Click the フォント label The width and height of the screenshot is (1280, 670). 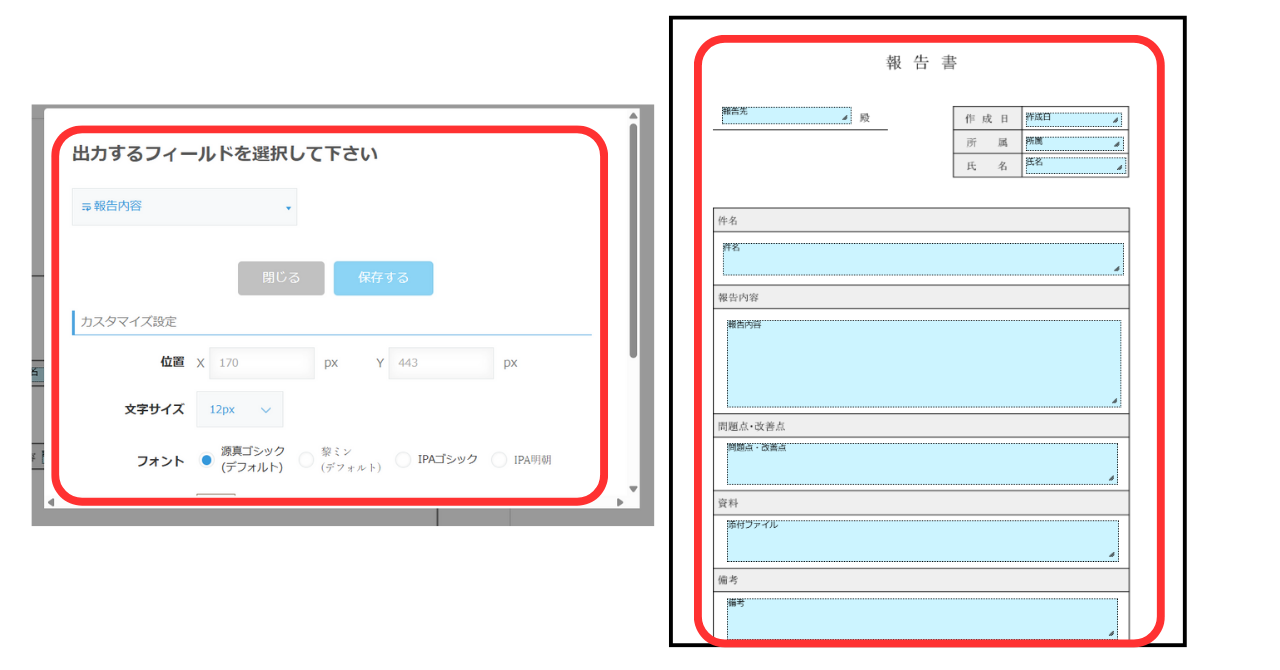(160, 461)
